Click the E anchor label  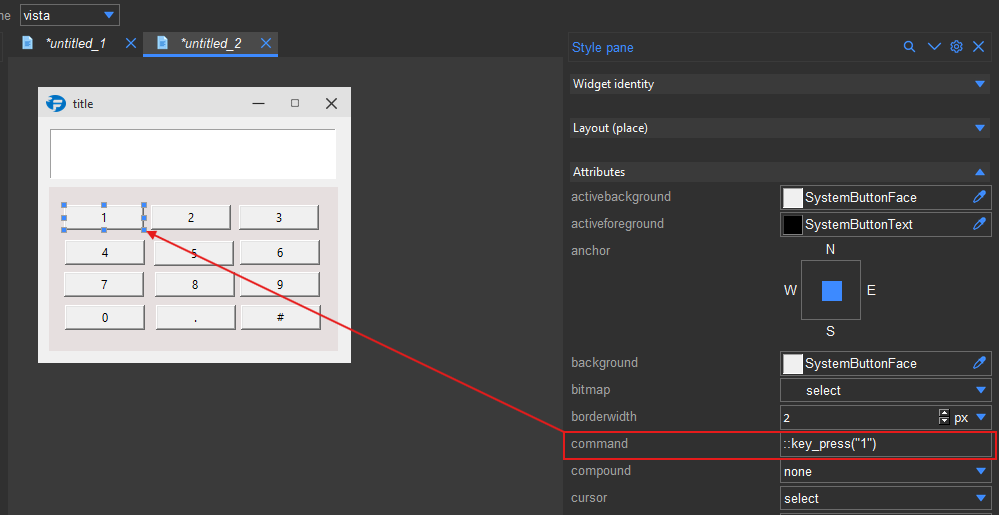click(871, 291)
